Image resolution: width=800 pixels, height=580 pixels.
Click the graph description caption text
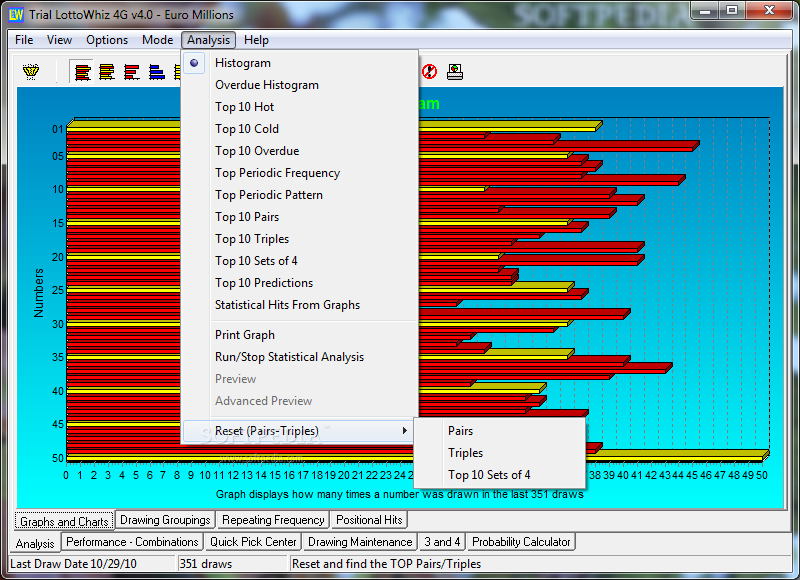point(399,494)
